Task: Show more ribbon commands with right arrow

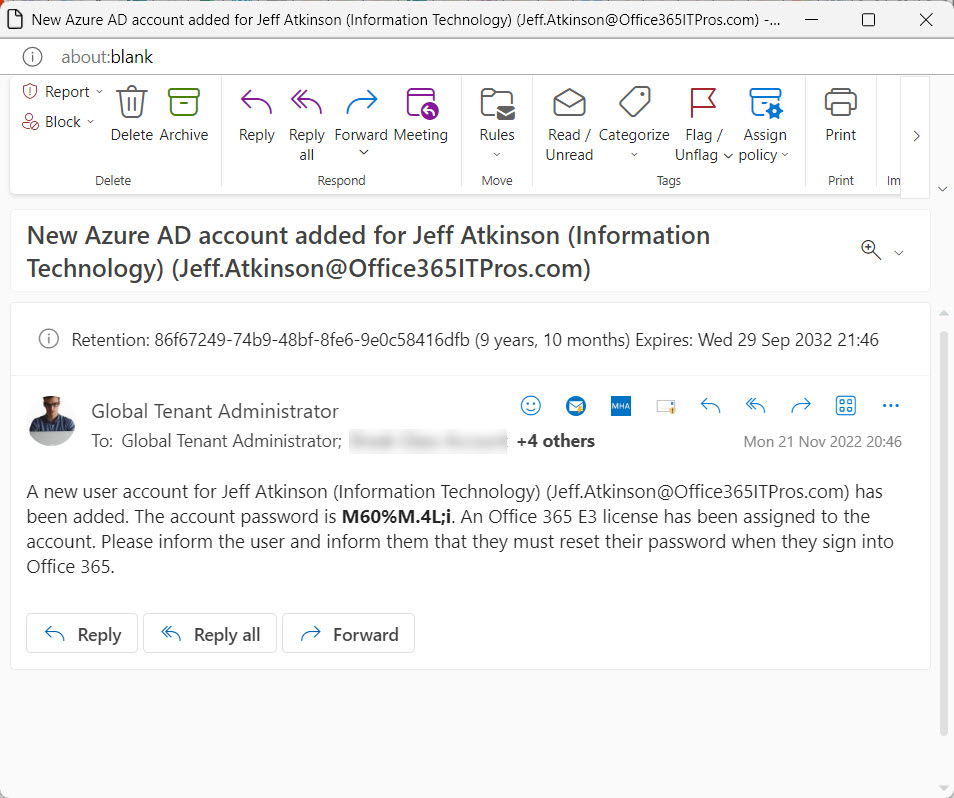Action: (916, 136)
